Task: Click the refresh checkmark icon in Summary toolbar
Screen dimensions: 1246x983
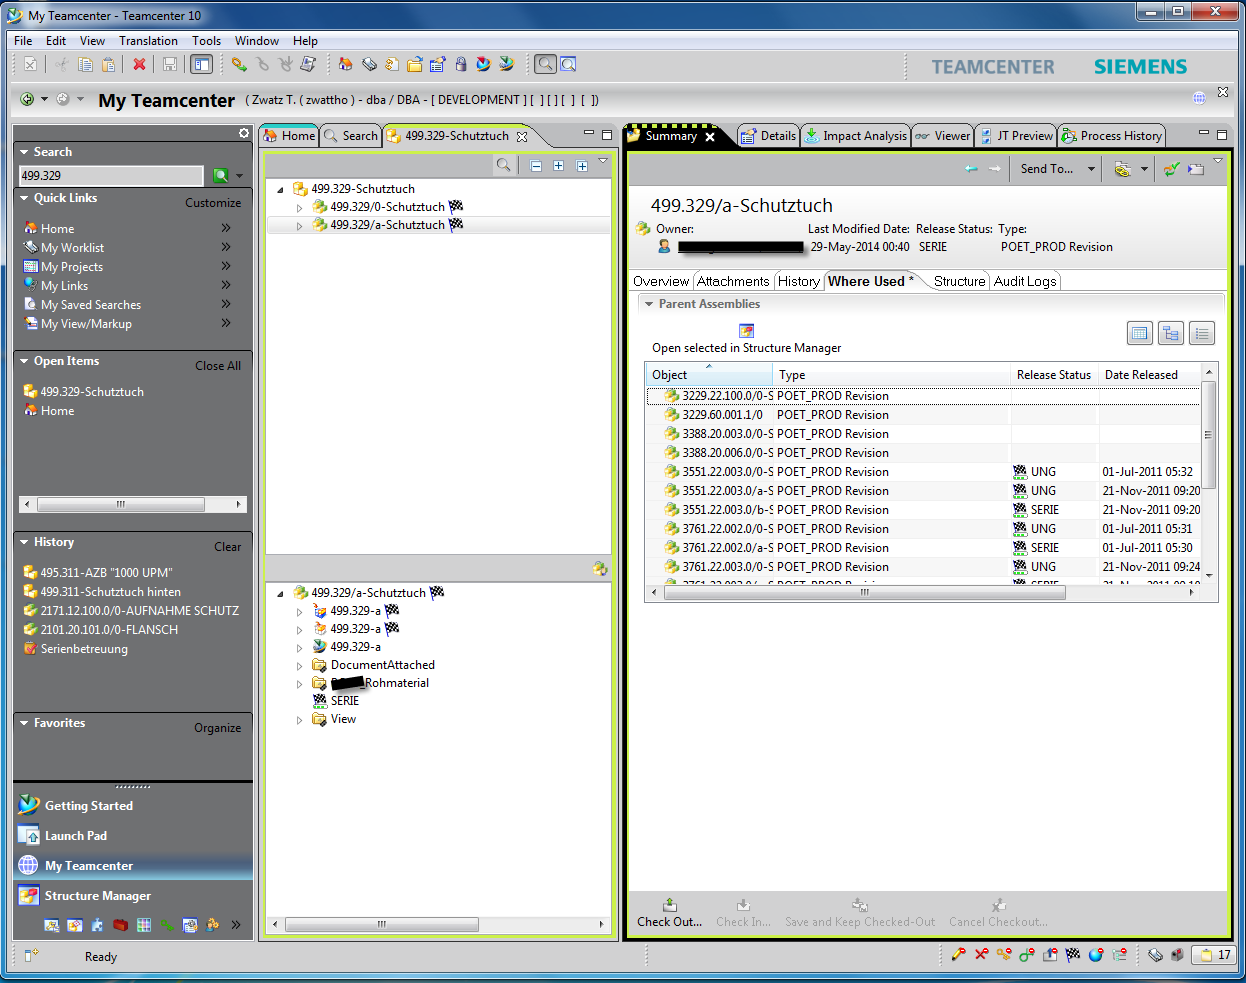Action: [1170, 169]
